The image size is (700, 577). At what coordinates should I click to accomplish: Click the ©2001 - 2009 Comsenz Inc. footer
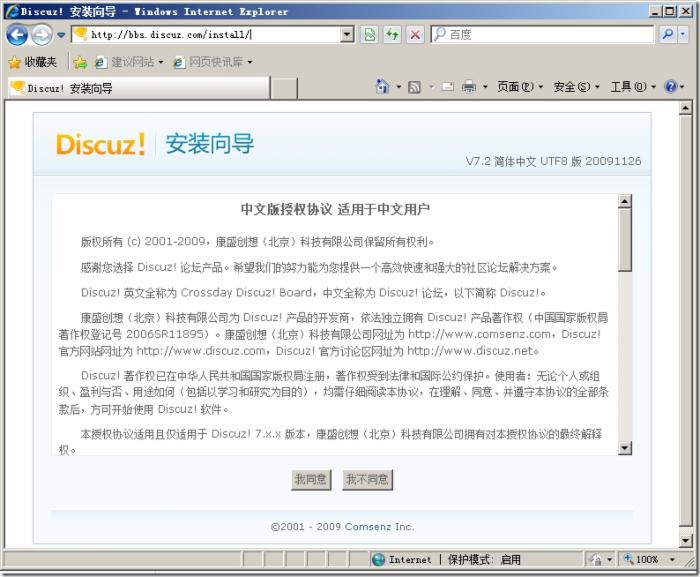point(342,527)
